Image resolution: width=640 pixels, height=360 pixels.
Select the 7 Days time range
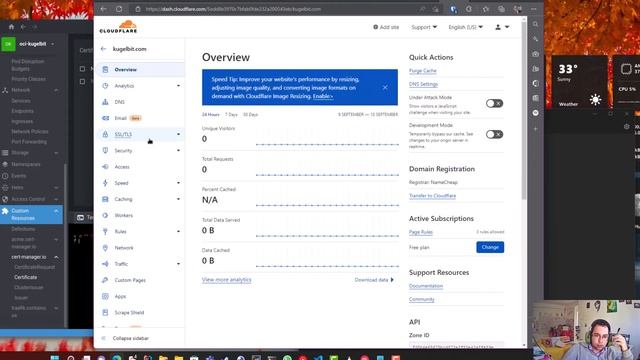[231, 115]
